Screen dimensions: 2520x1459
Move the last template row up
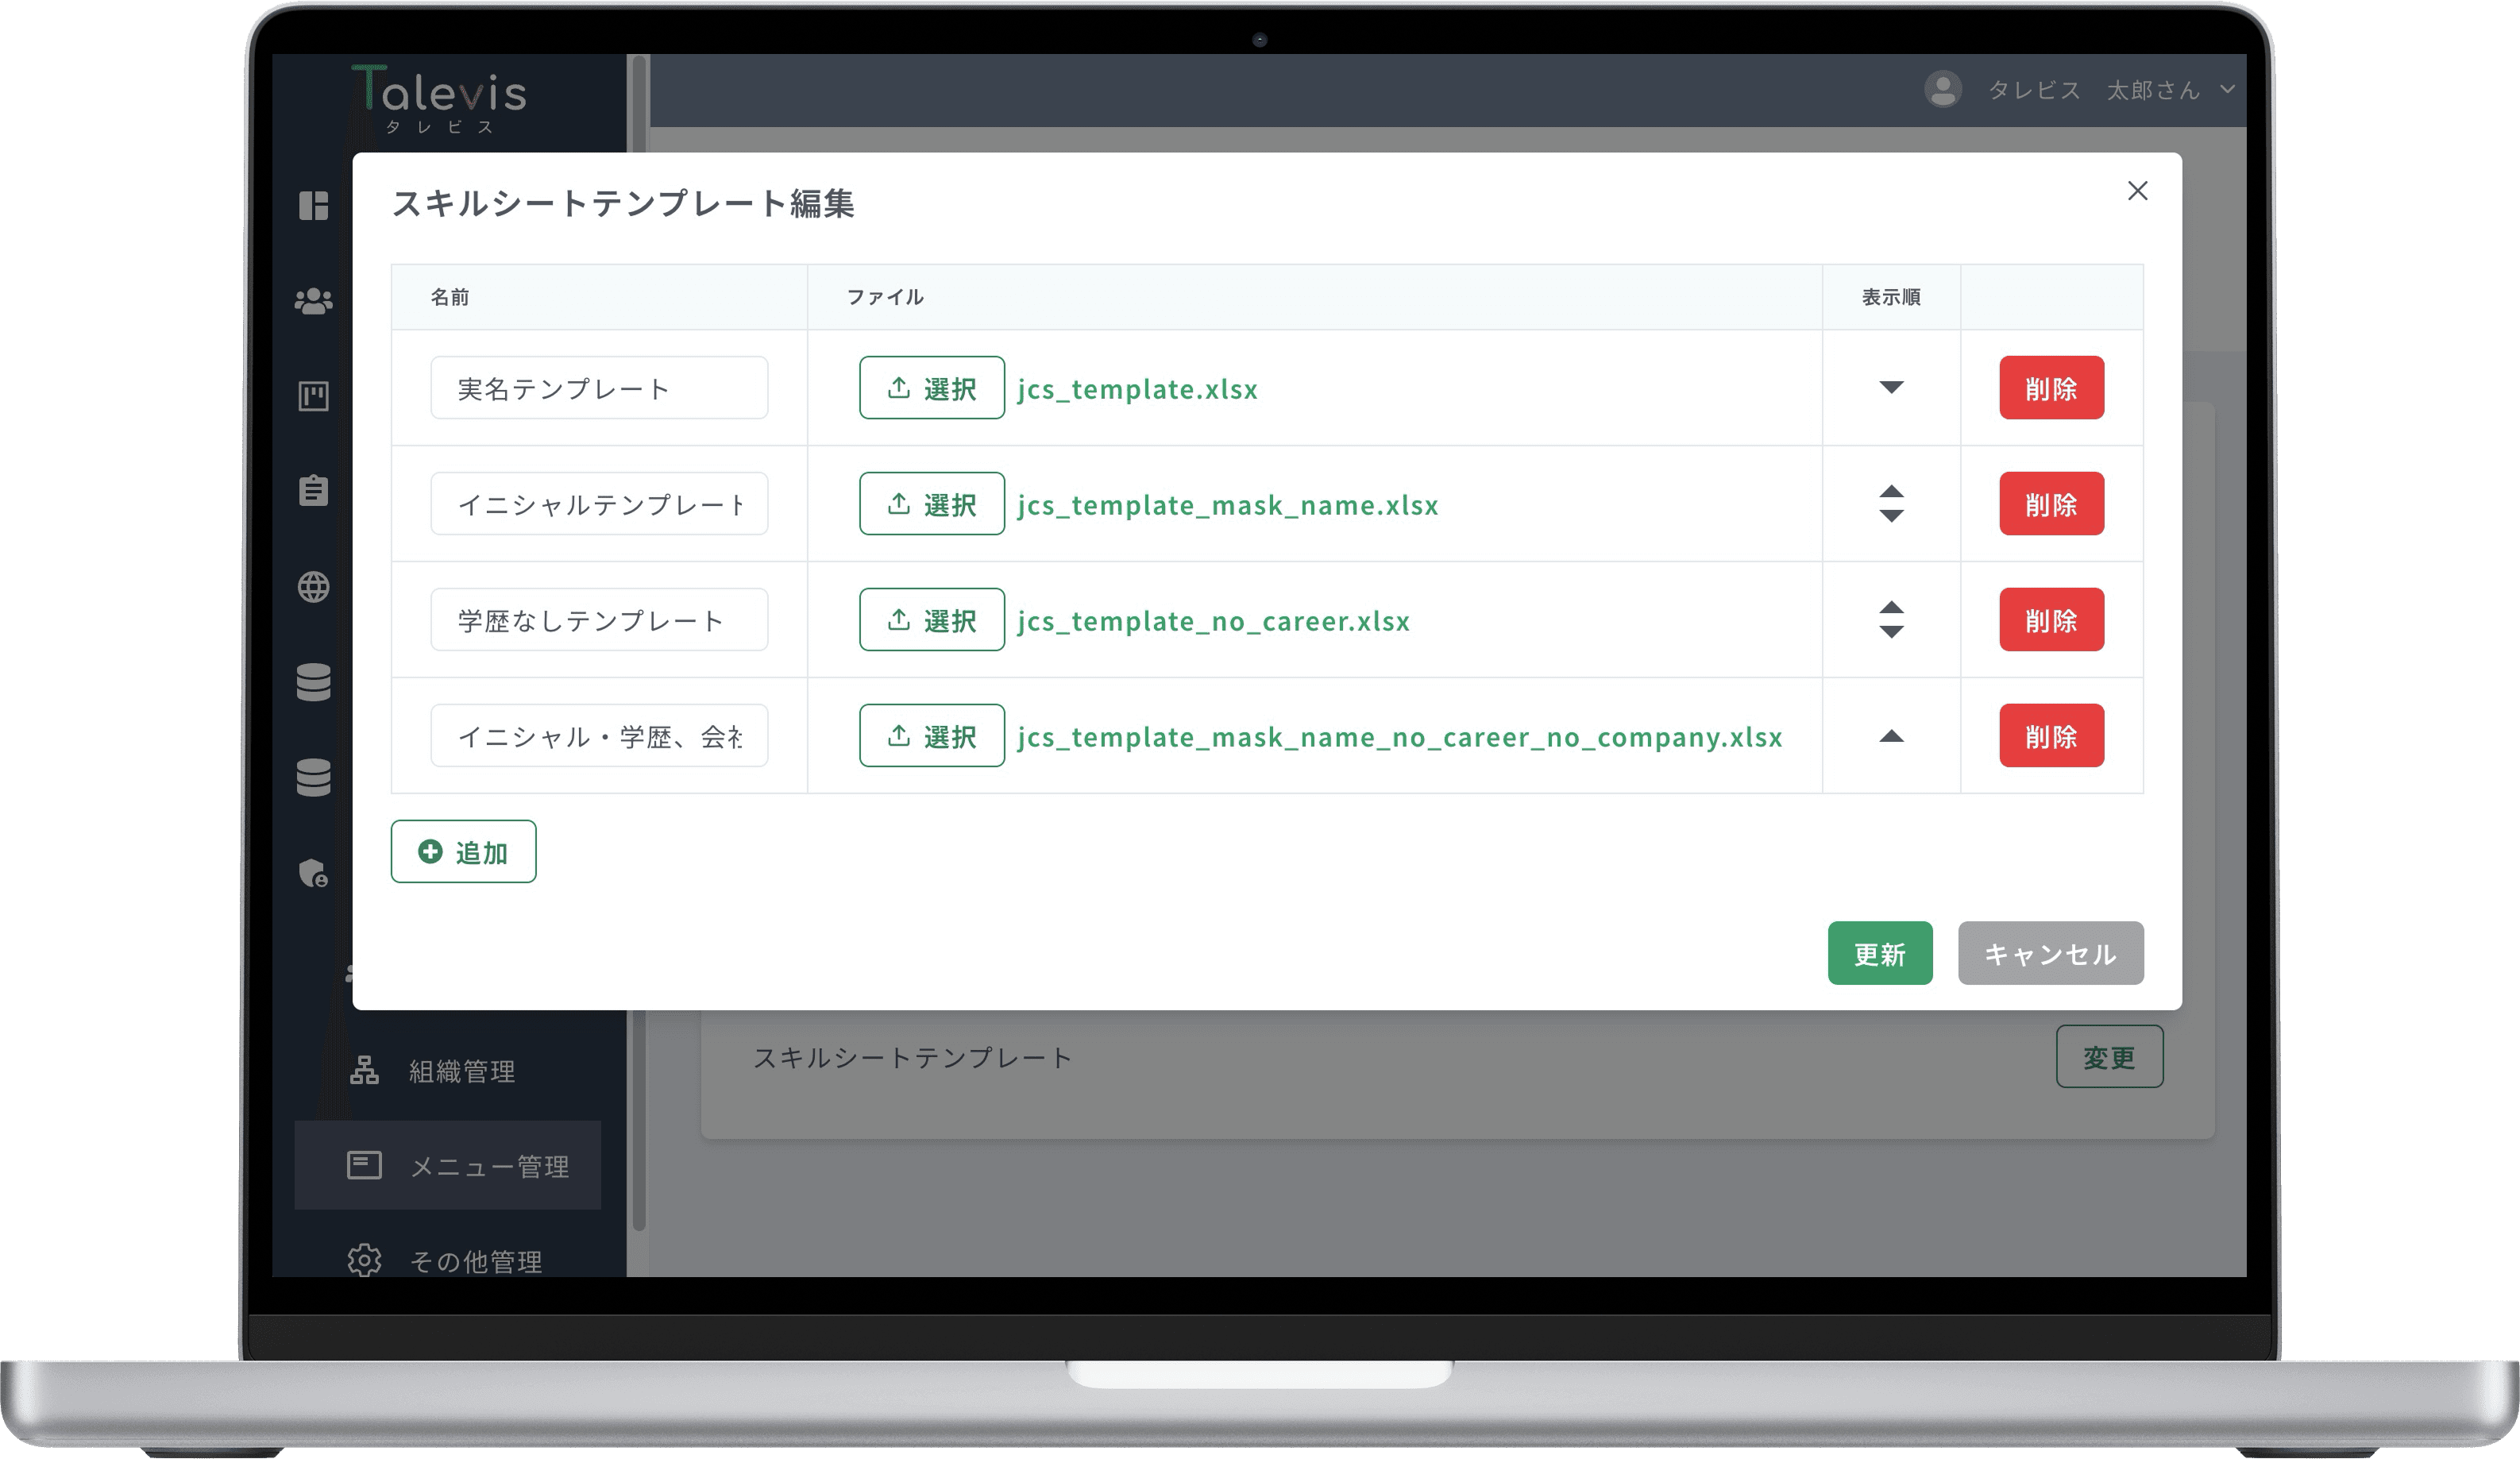(x=1891, y=736)
